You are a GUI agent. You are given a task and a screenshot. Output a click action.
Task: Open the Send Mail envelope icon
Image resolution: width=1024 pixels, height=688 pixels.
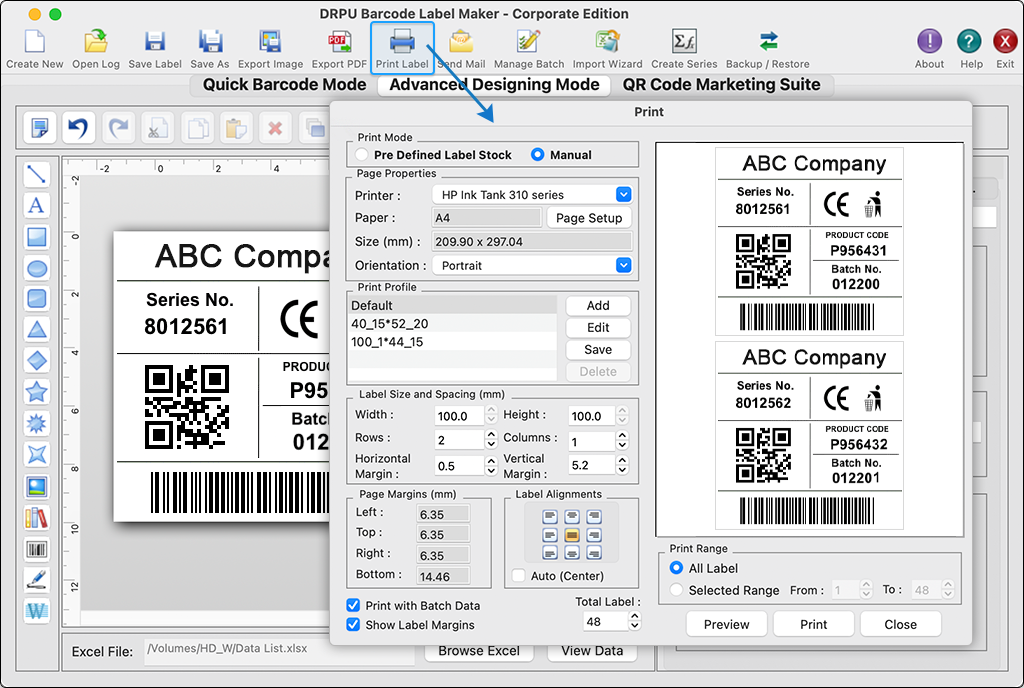[x=461, y=42]
